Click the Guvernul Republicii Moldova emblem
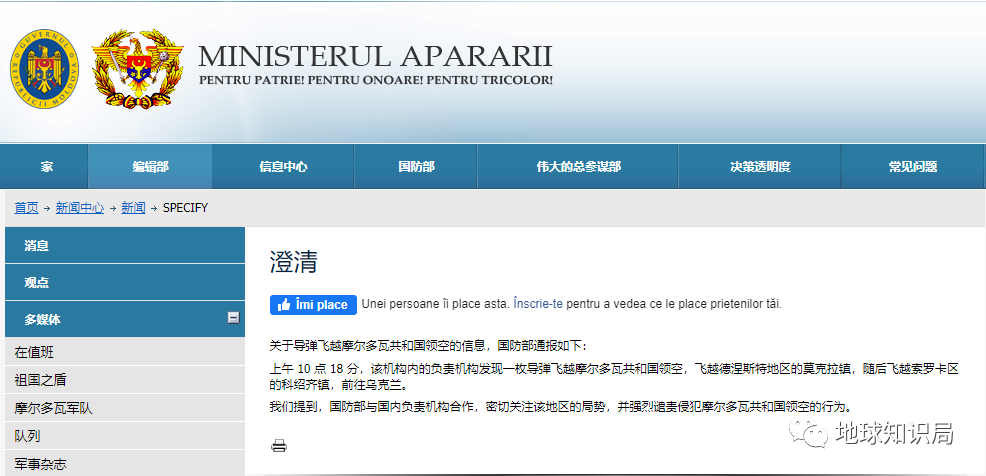This screenshot has height=476, width=986. point(44,68)
